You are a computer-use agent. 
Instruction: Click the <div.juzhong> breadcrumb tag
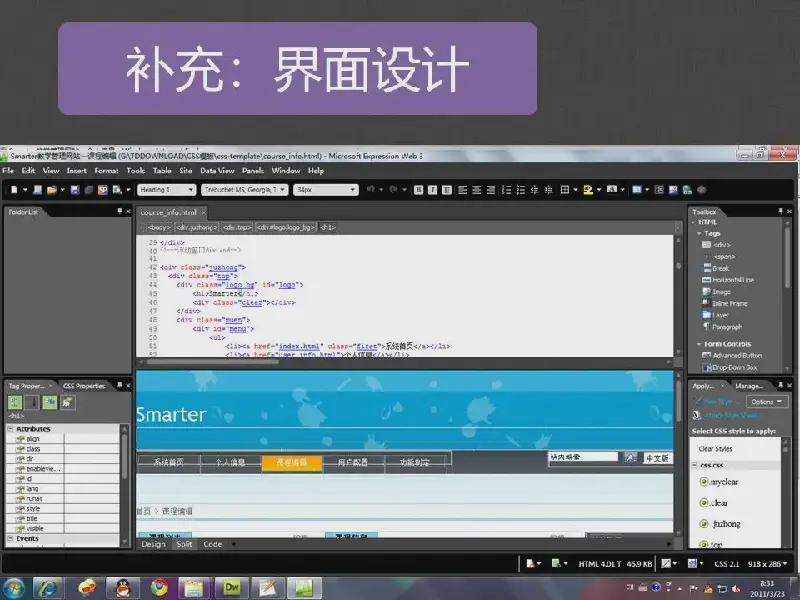(197, 228)
